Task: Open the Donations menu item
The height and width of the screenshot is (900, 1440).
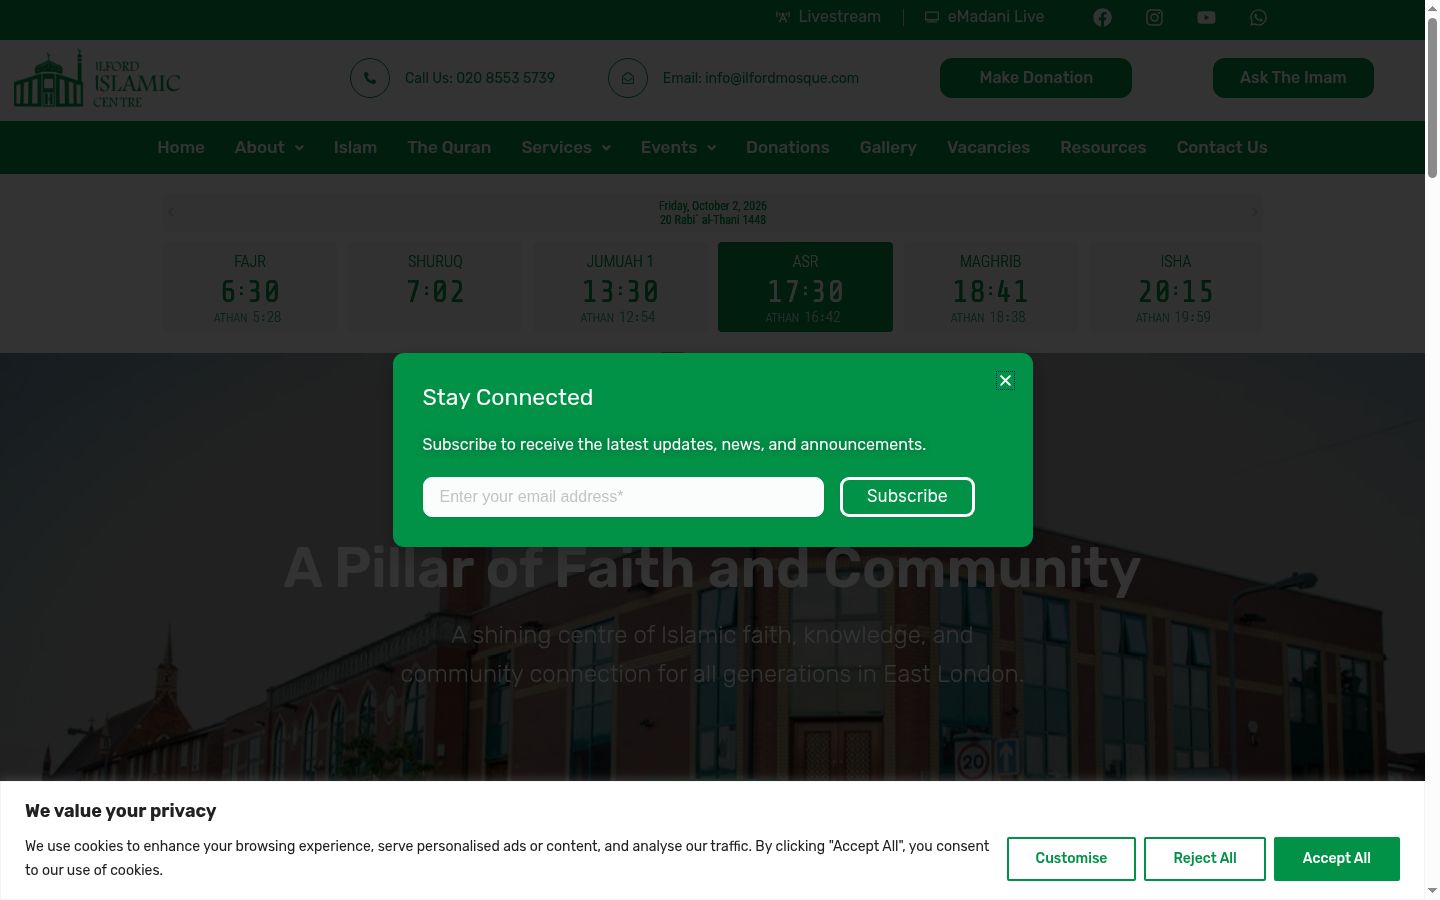Action: (x=788, y=148)
